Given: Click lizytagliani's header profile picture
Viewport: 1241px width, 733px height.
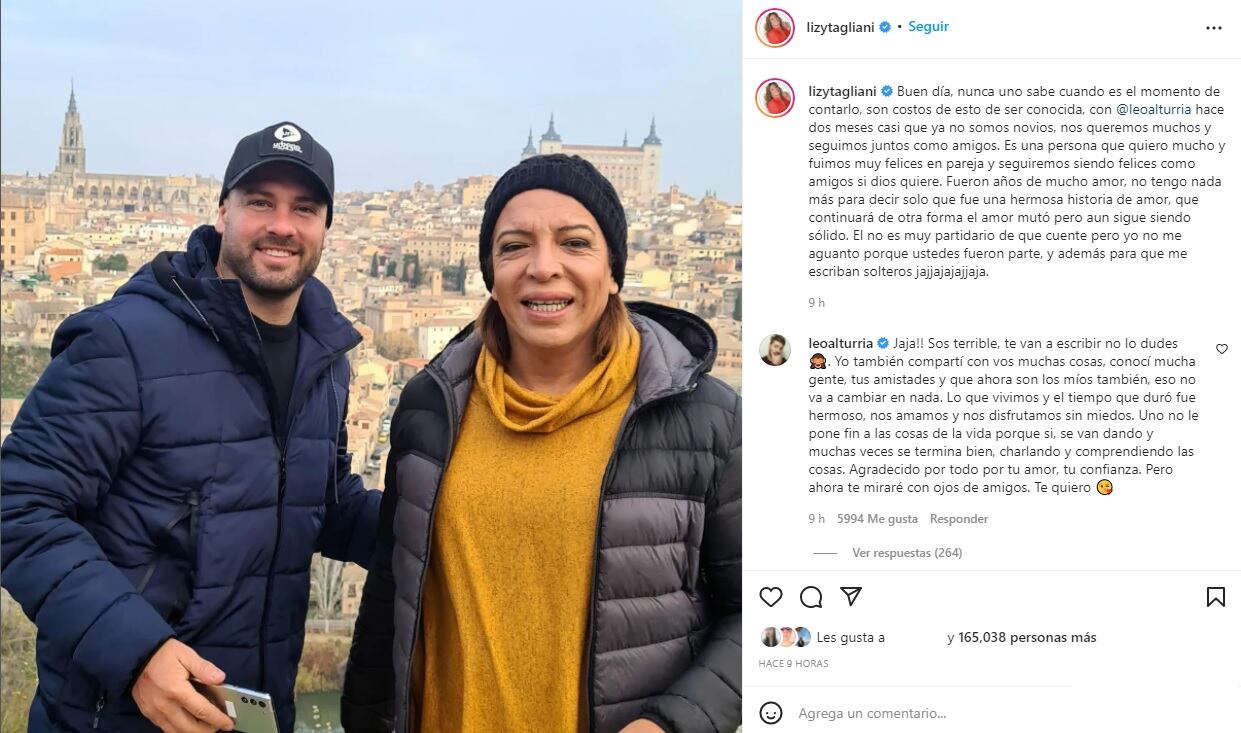Looking at the screenshot, I should 775,28.
